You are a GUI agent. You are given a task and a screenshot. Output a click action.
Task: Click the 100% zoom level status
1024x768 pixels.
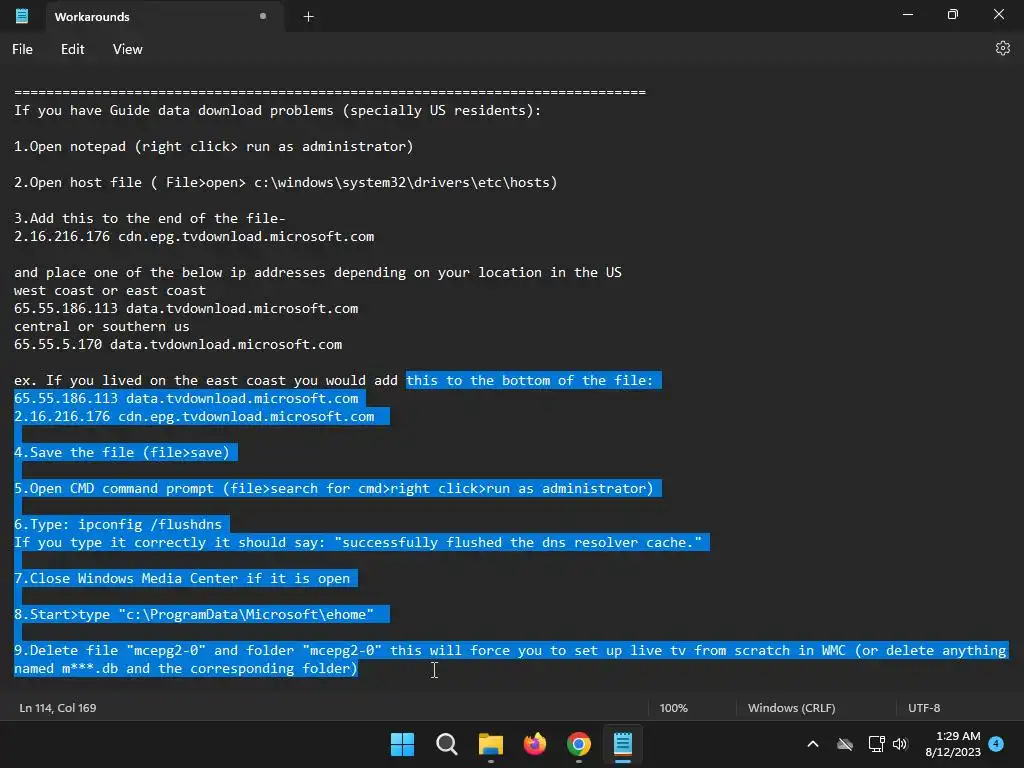673,708
